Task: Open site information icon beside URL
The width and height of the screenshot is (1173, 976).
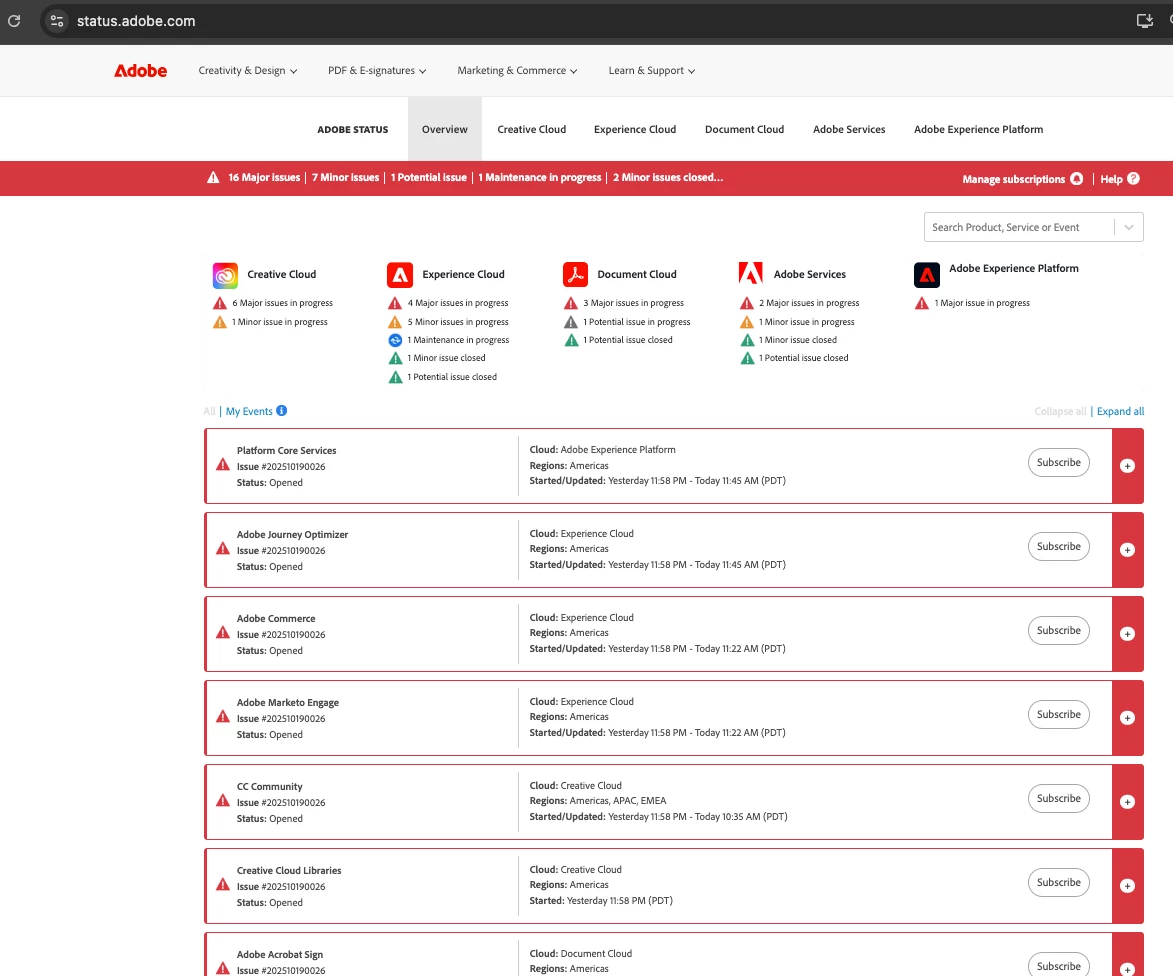Action: (57, 21)
